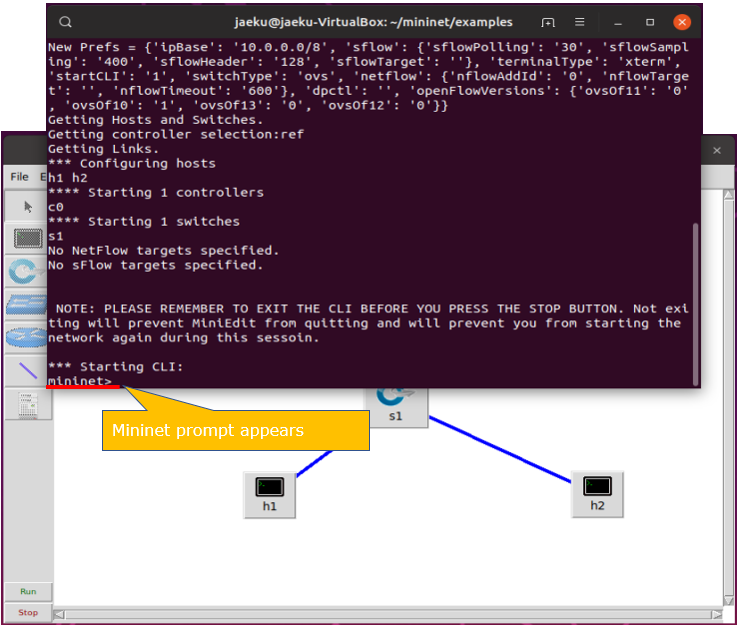Open the MiniEdit File menu

(x=19, y=177)
